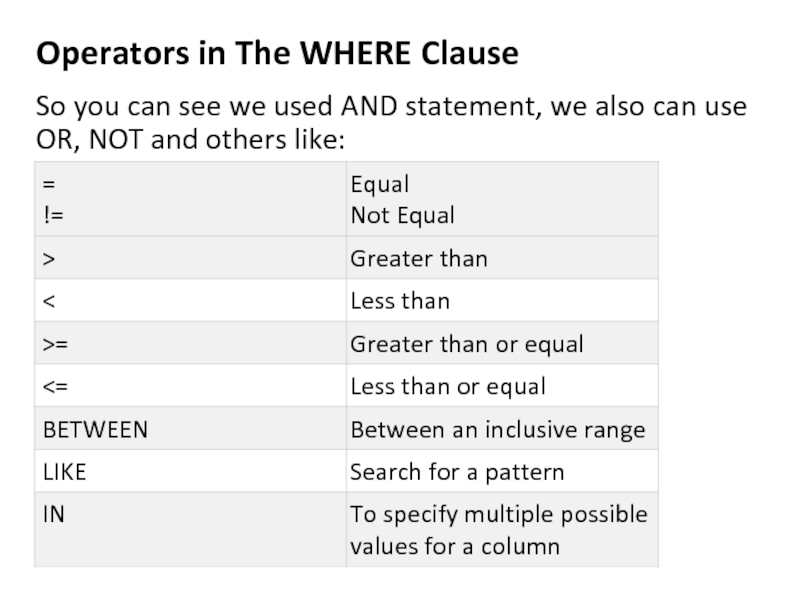Click the 'Greater than' description cell

coord(418,259)
